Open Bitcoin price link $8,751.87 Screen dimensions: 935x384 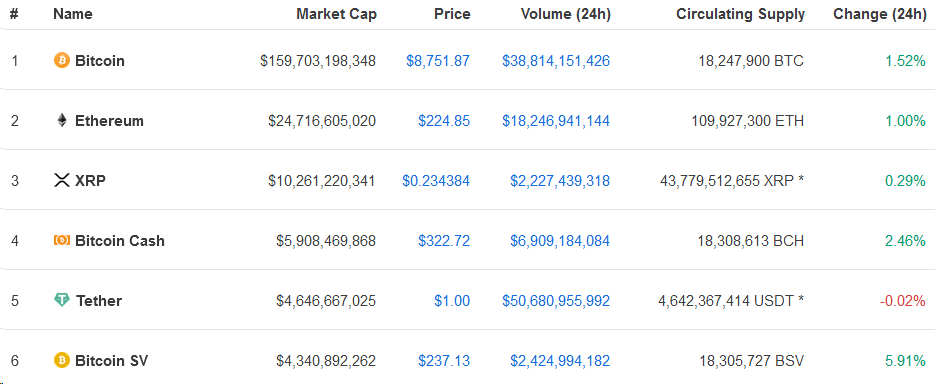click(438, 61)
